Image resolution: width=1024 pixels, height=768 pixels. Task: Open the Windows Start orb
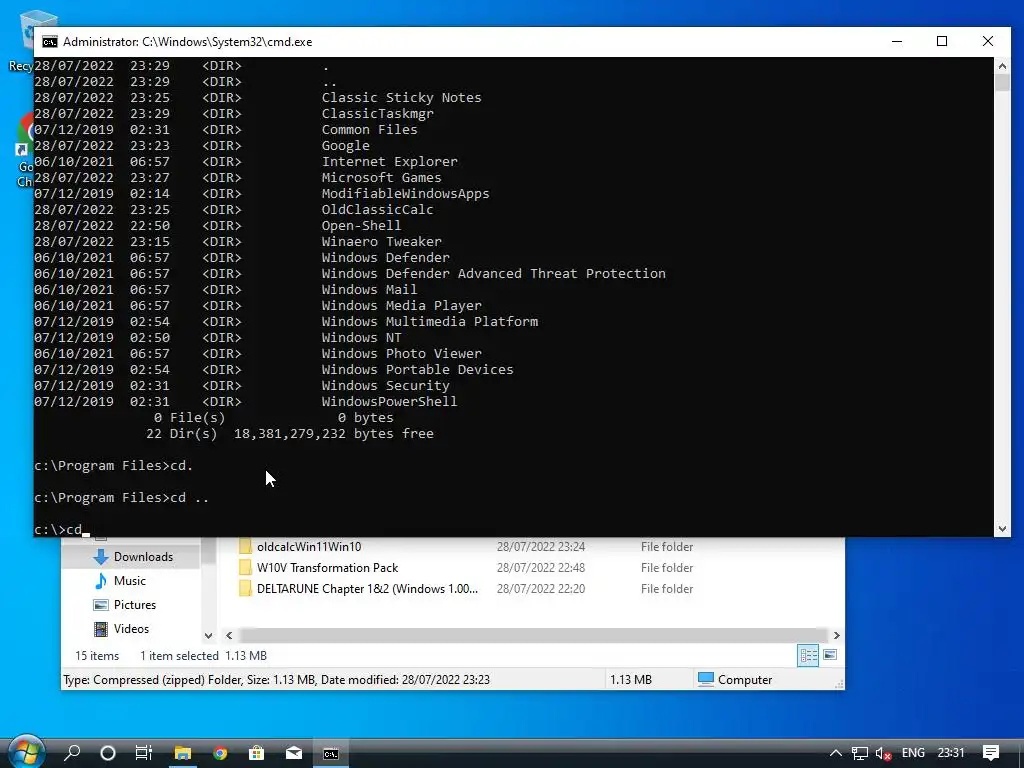(x=25, y=751)
